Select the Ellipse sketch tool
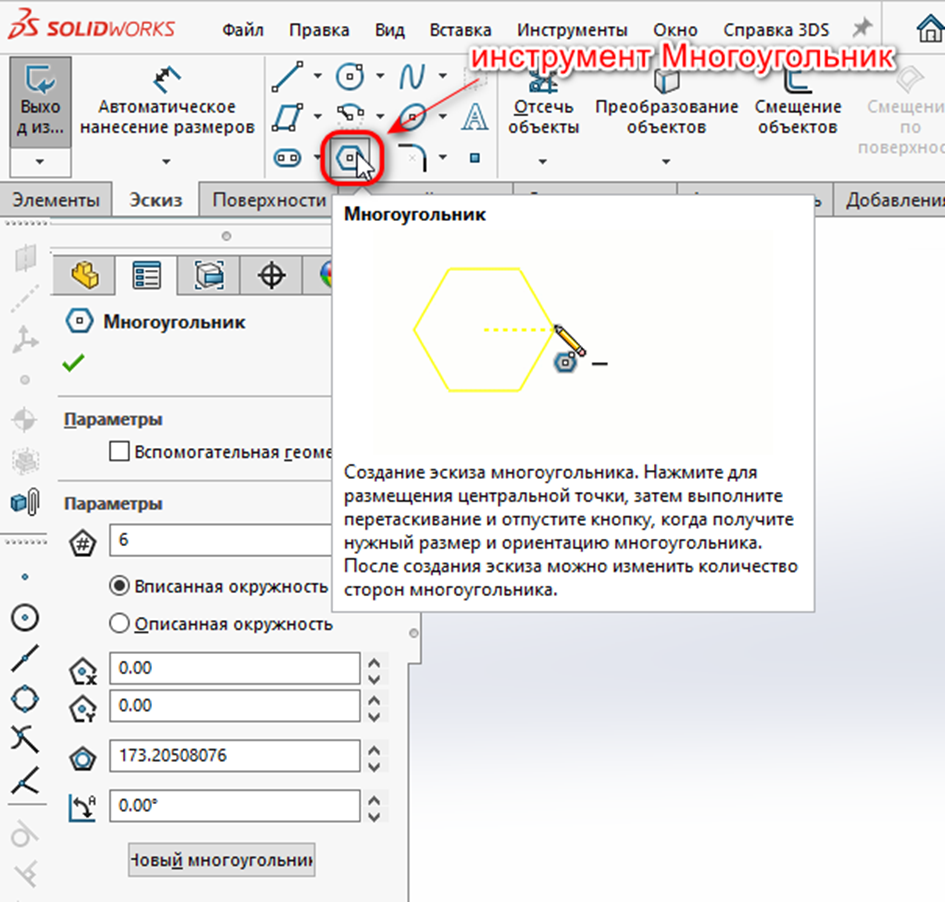Screen dimensions: 945x902 (x=413, y=116)
